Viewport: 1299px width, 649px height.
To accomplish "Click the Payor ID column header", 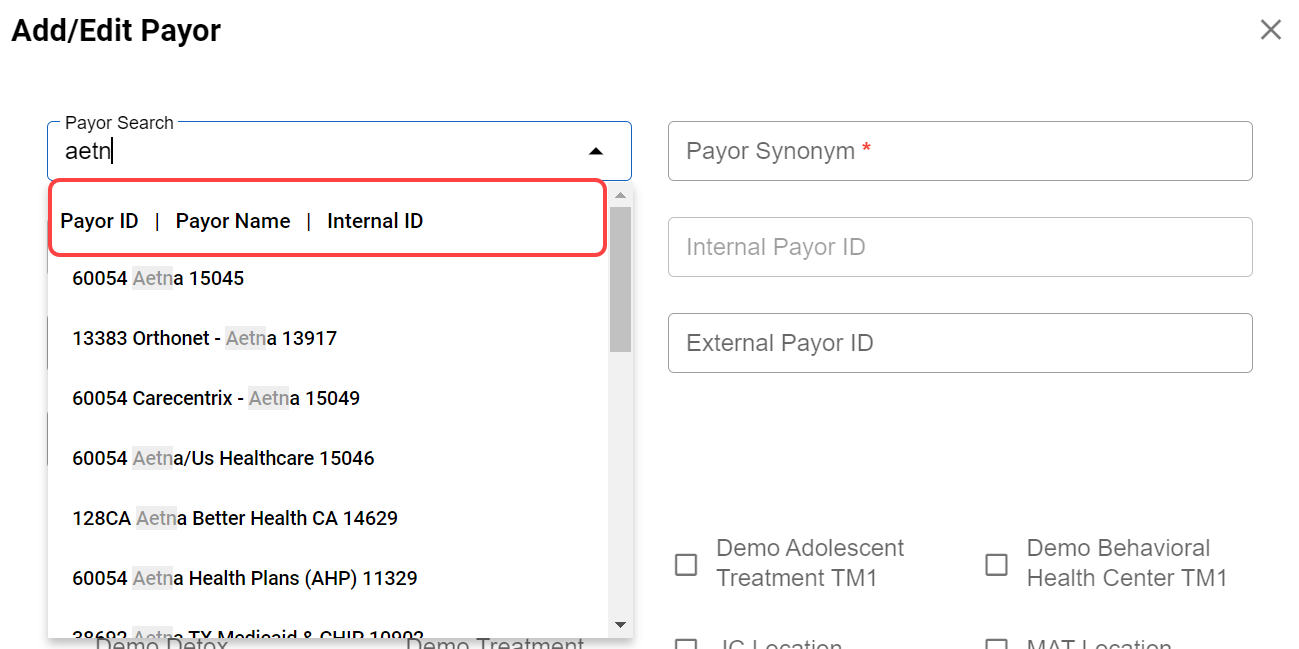I will pos(99,221).
